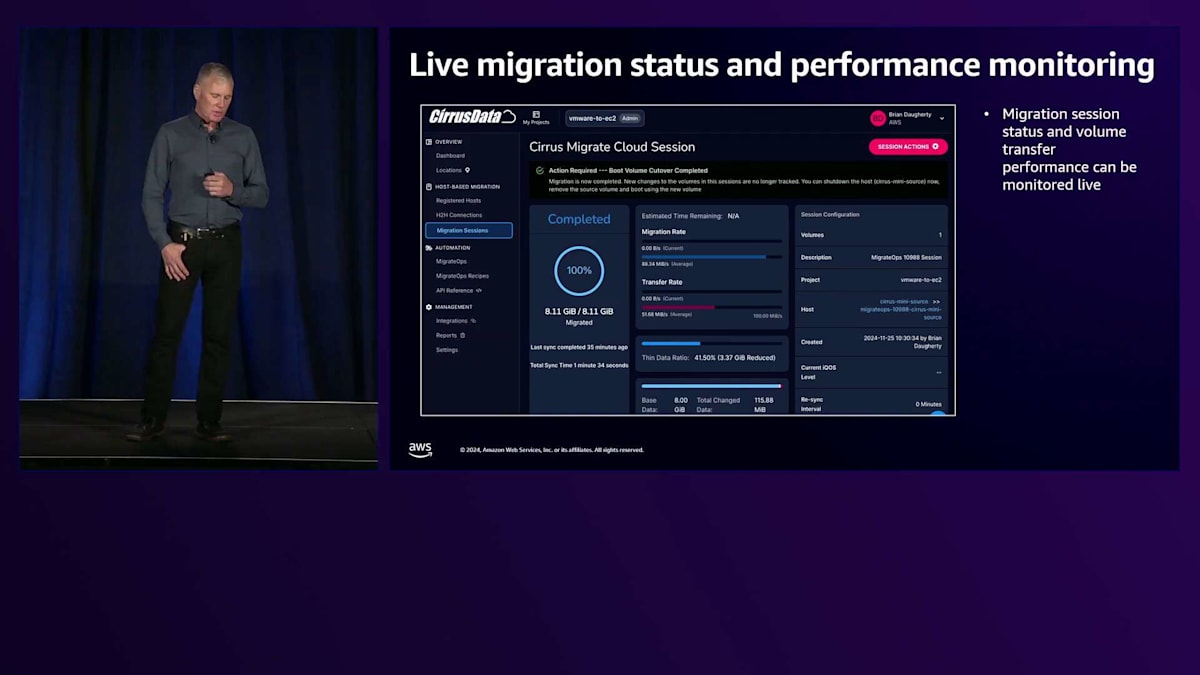The width and height of the screenshot is (1200, 675).
Task: Click the Overview section icon
Action: (x=429, y=142)
